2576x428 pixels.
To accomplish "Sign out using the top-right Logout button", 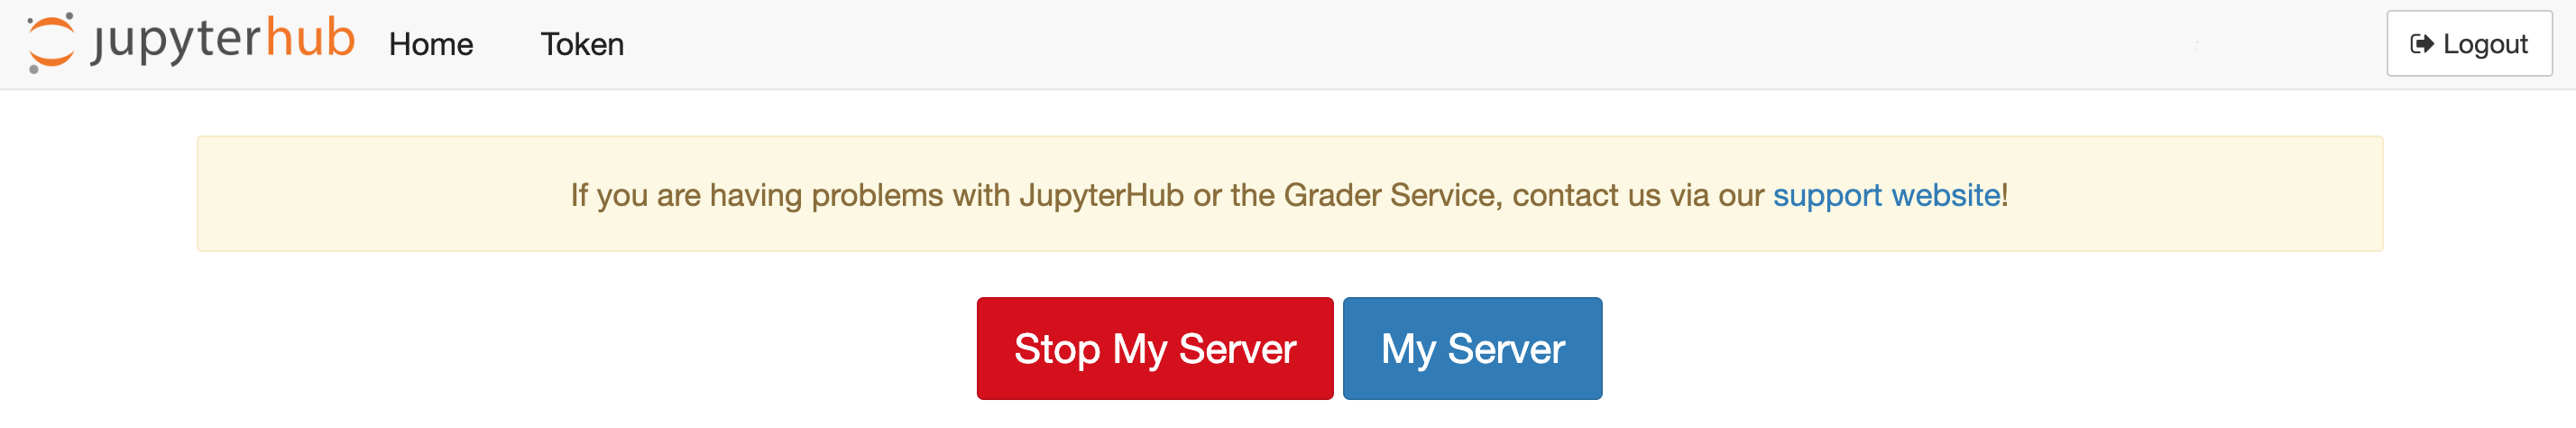I will 2468,44.
